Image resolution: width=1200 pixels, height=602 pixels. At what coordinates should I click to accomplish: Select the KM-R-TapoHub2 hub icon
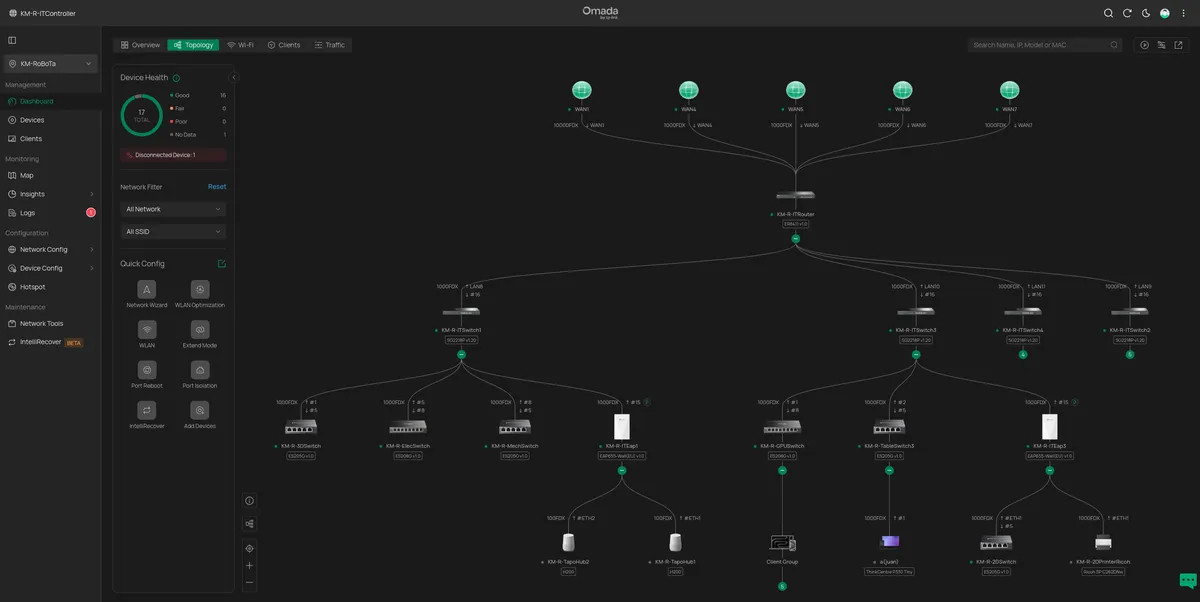(568, 542)
